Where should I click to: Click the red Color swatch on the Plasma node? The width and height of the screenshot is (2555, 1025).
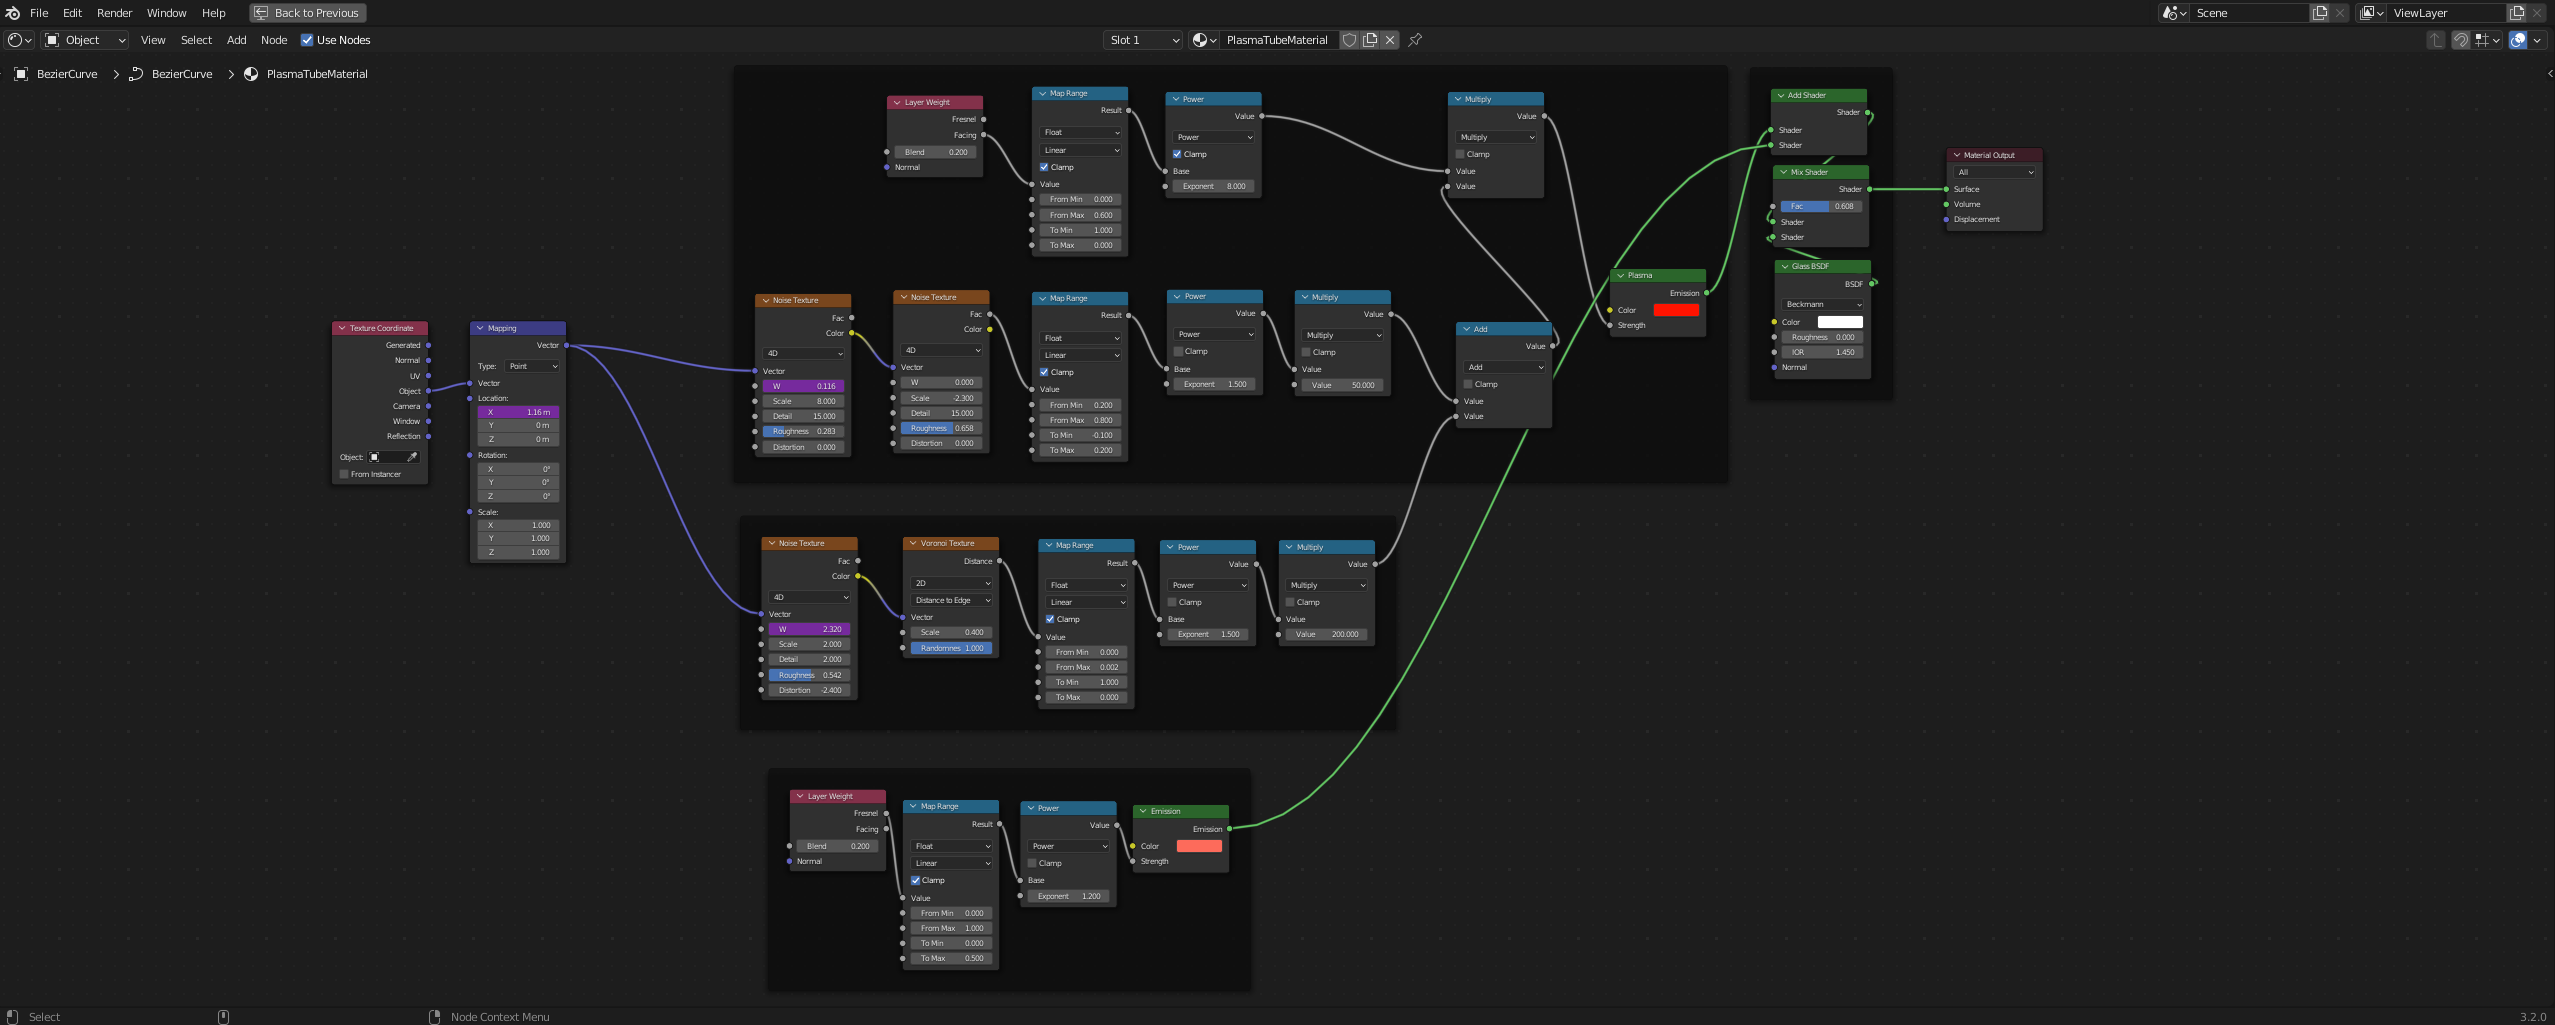point(1675,310)
